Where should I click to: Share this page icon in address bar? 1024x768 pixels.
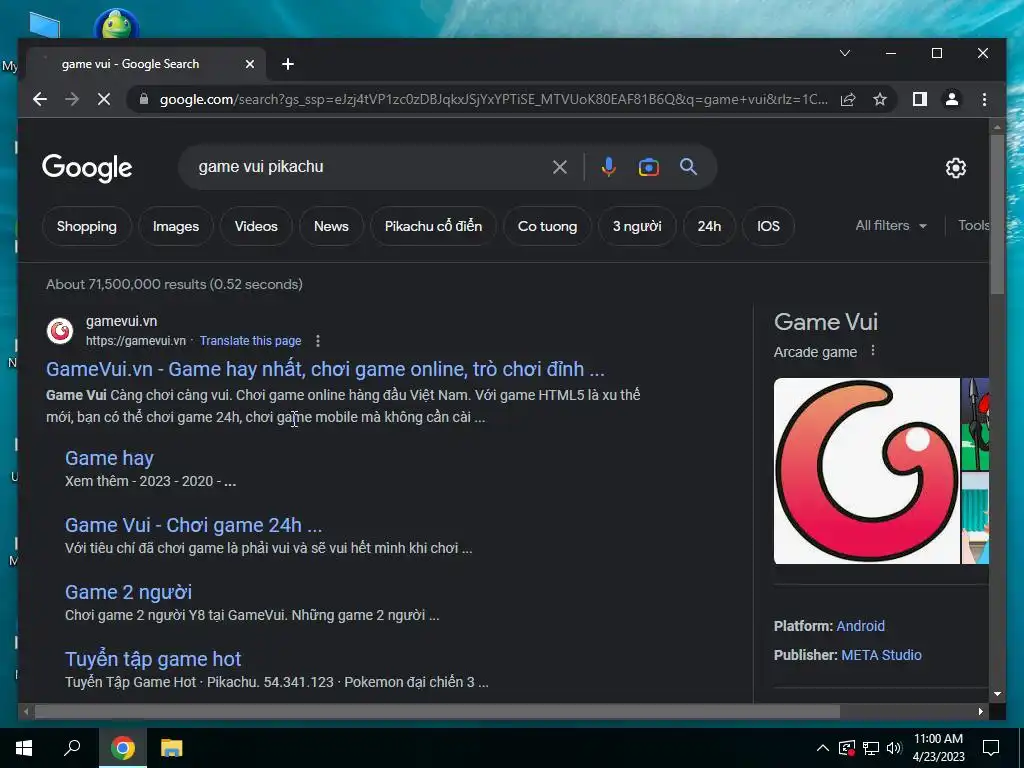tap(848, 99)
